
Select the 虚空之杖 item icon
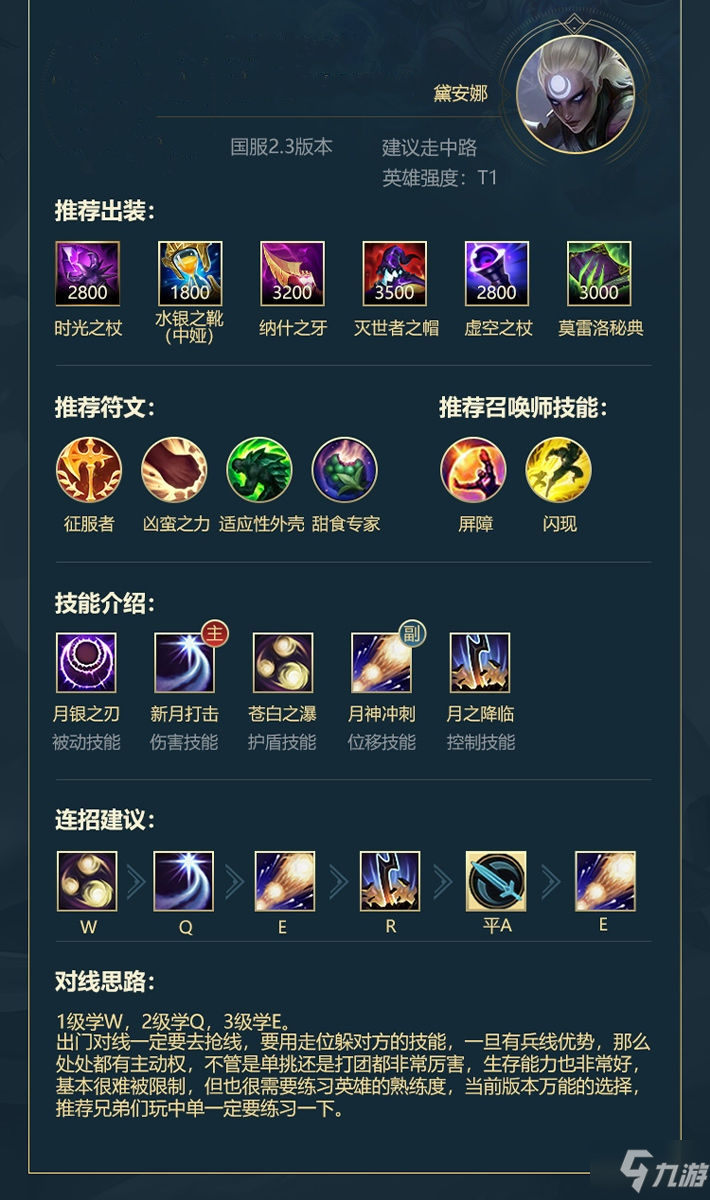point(496,273)
